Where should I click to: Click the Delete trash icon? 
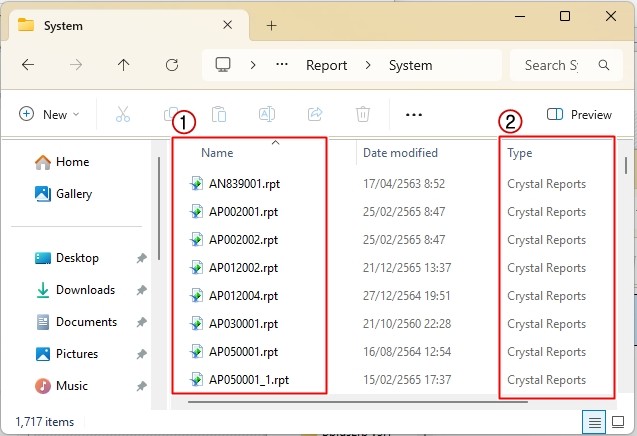click(364, 115)
